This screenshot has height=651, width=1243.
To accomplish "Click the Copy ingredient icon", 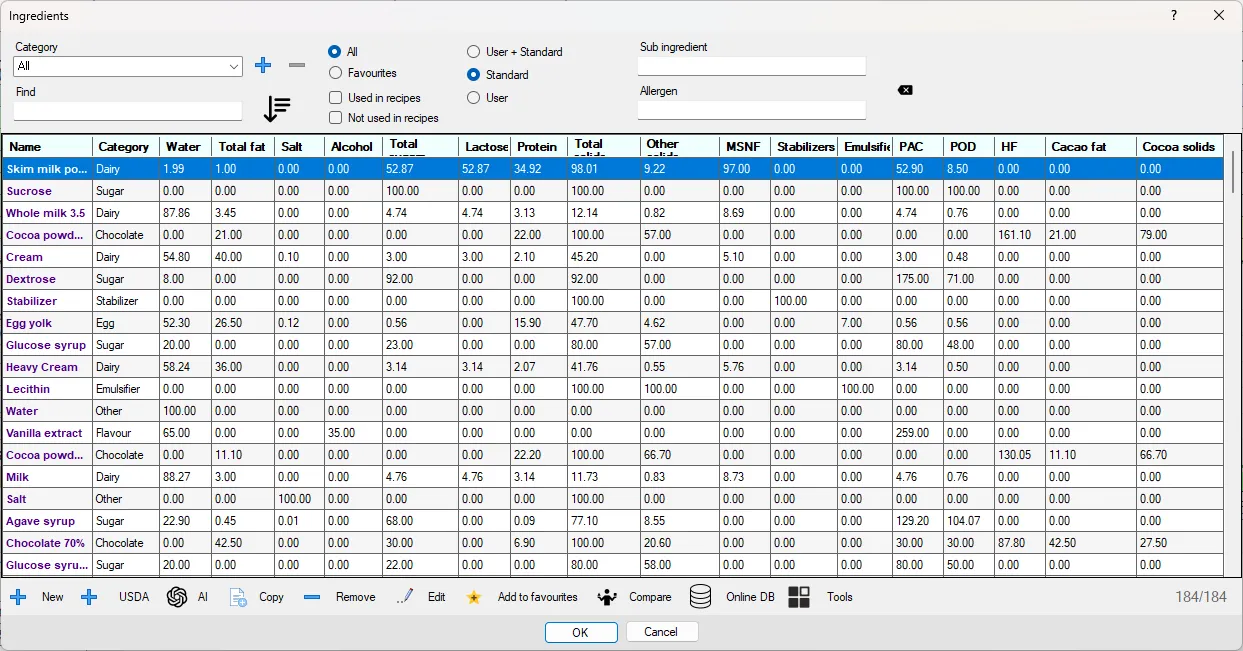I will click(238, 597).
